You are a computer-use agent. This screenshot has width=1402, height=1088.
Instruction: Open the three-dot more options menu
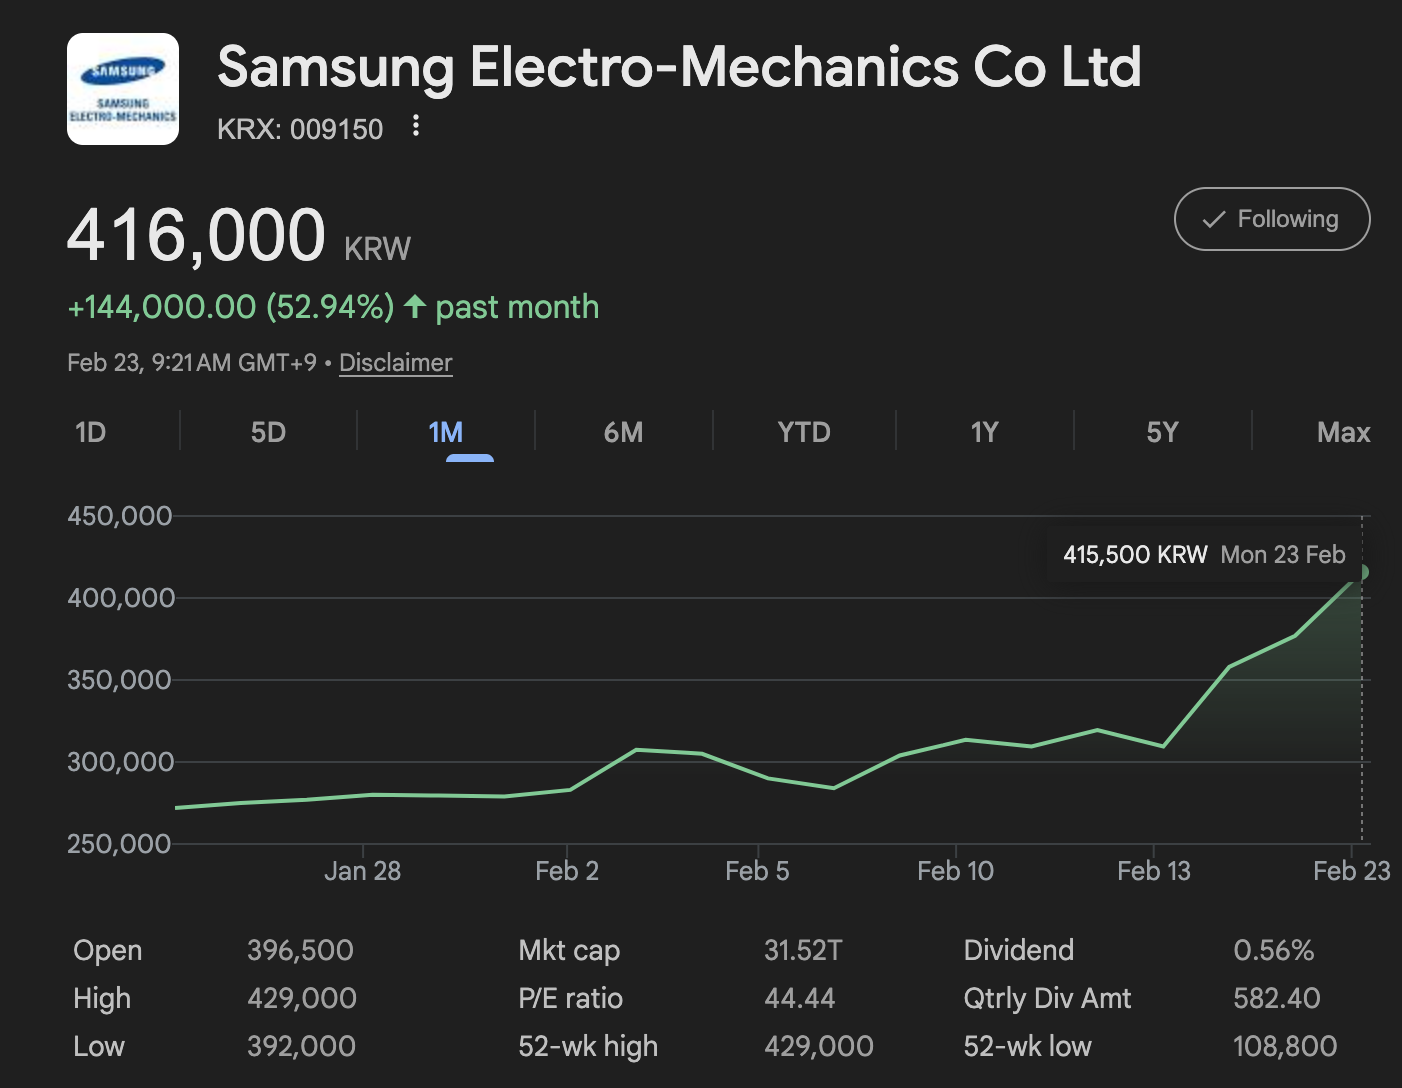click(x=416, y=126)
